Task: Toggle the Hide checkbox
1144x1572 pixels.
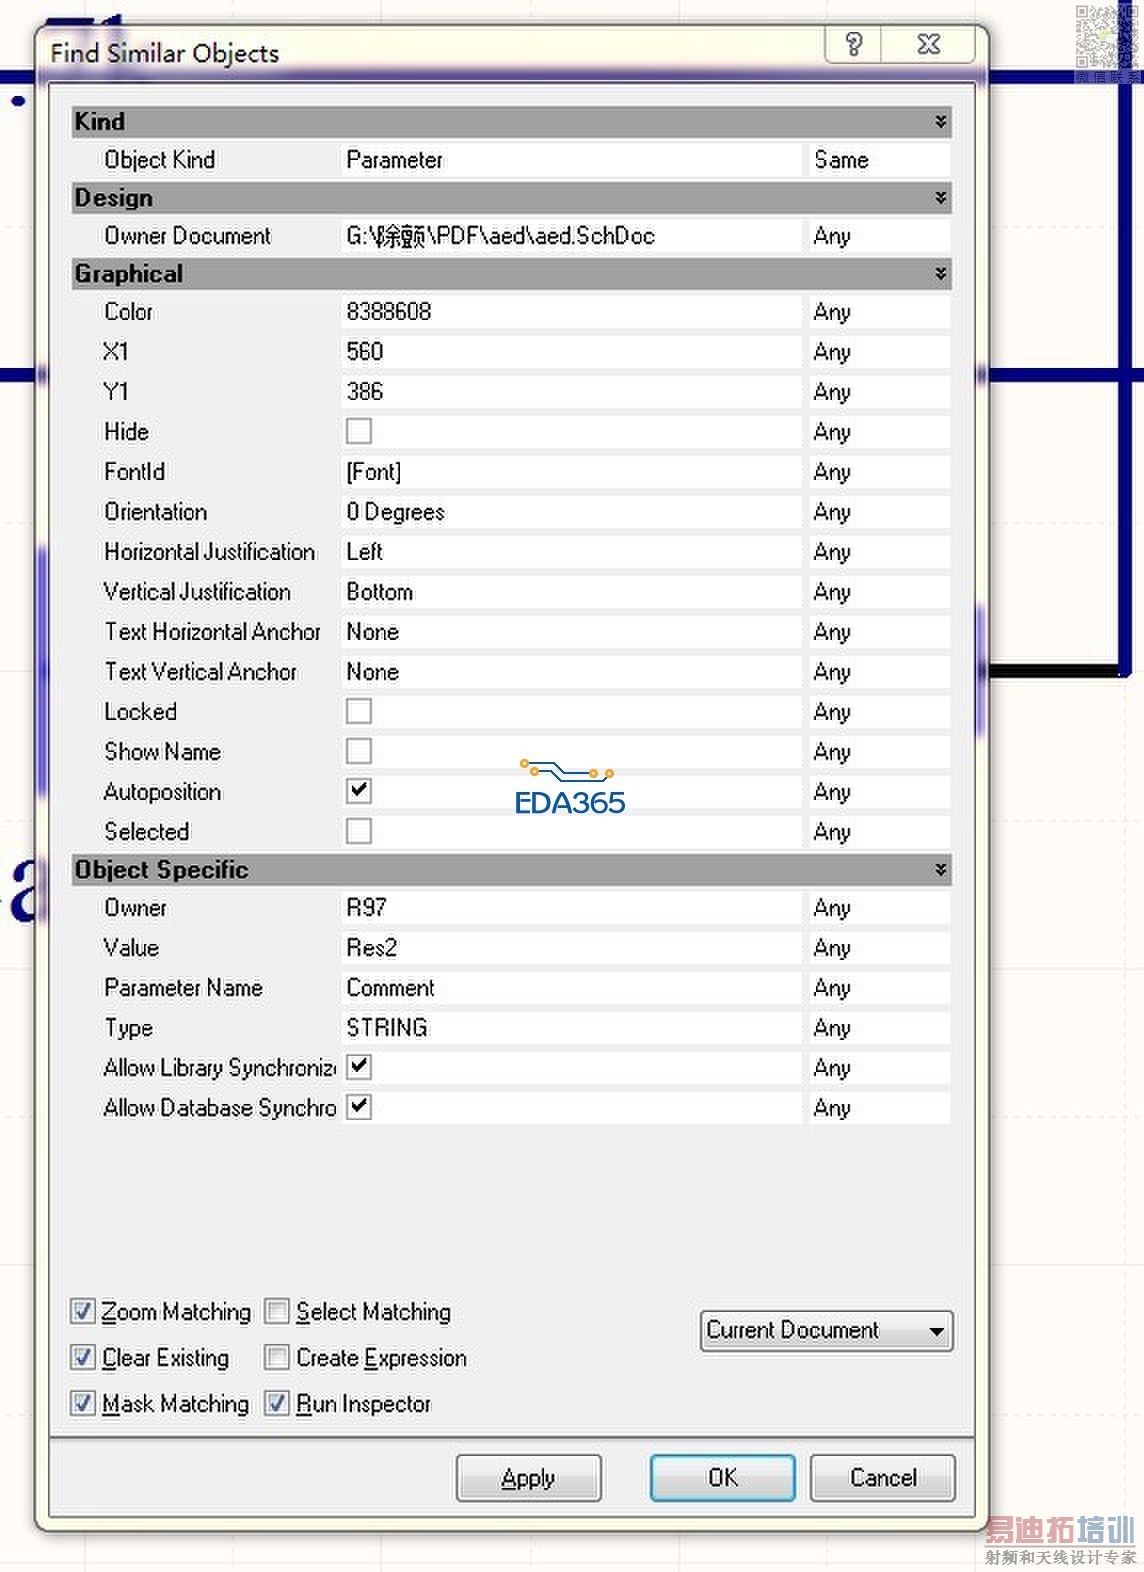Action: pyautogui.click(x=359, y=431)
